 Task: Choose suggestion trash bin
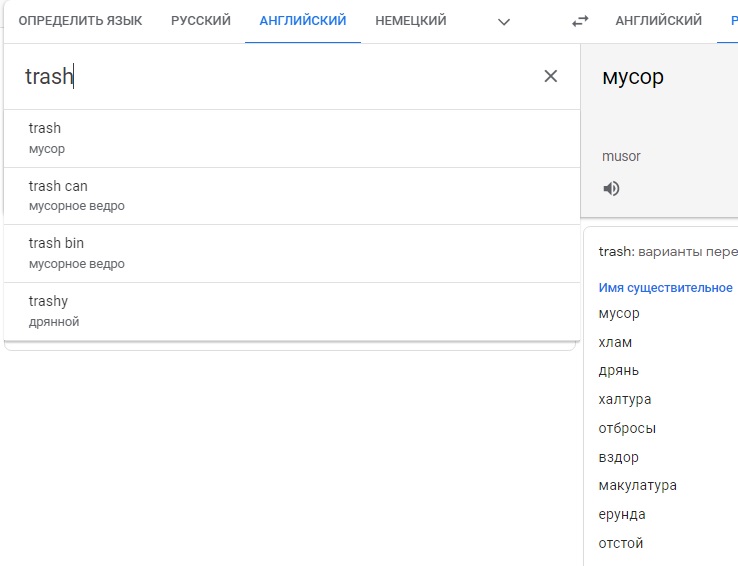[x=292, y=253]
